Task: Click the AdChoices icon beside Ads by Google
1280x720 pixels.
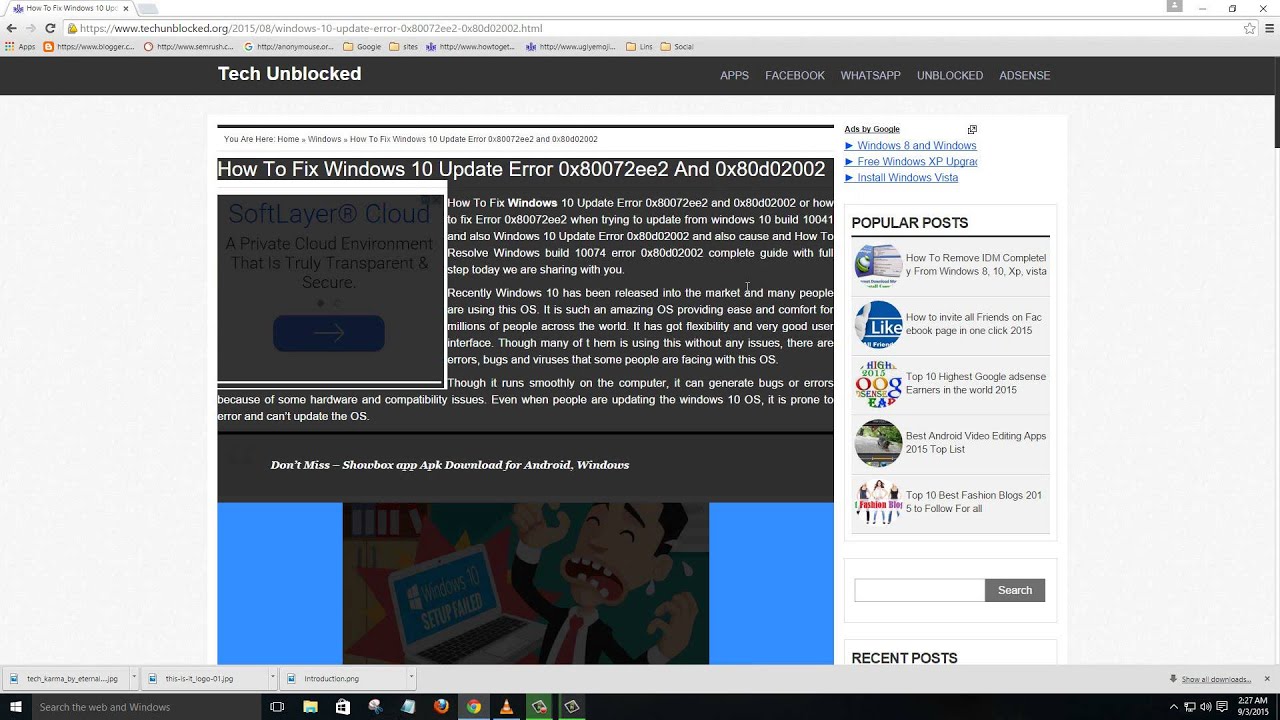Action: pyautogui.click(x=972, y=130)
